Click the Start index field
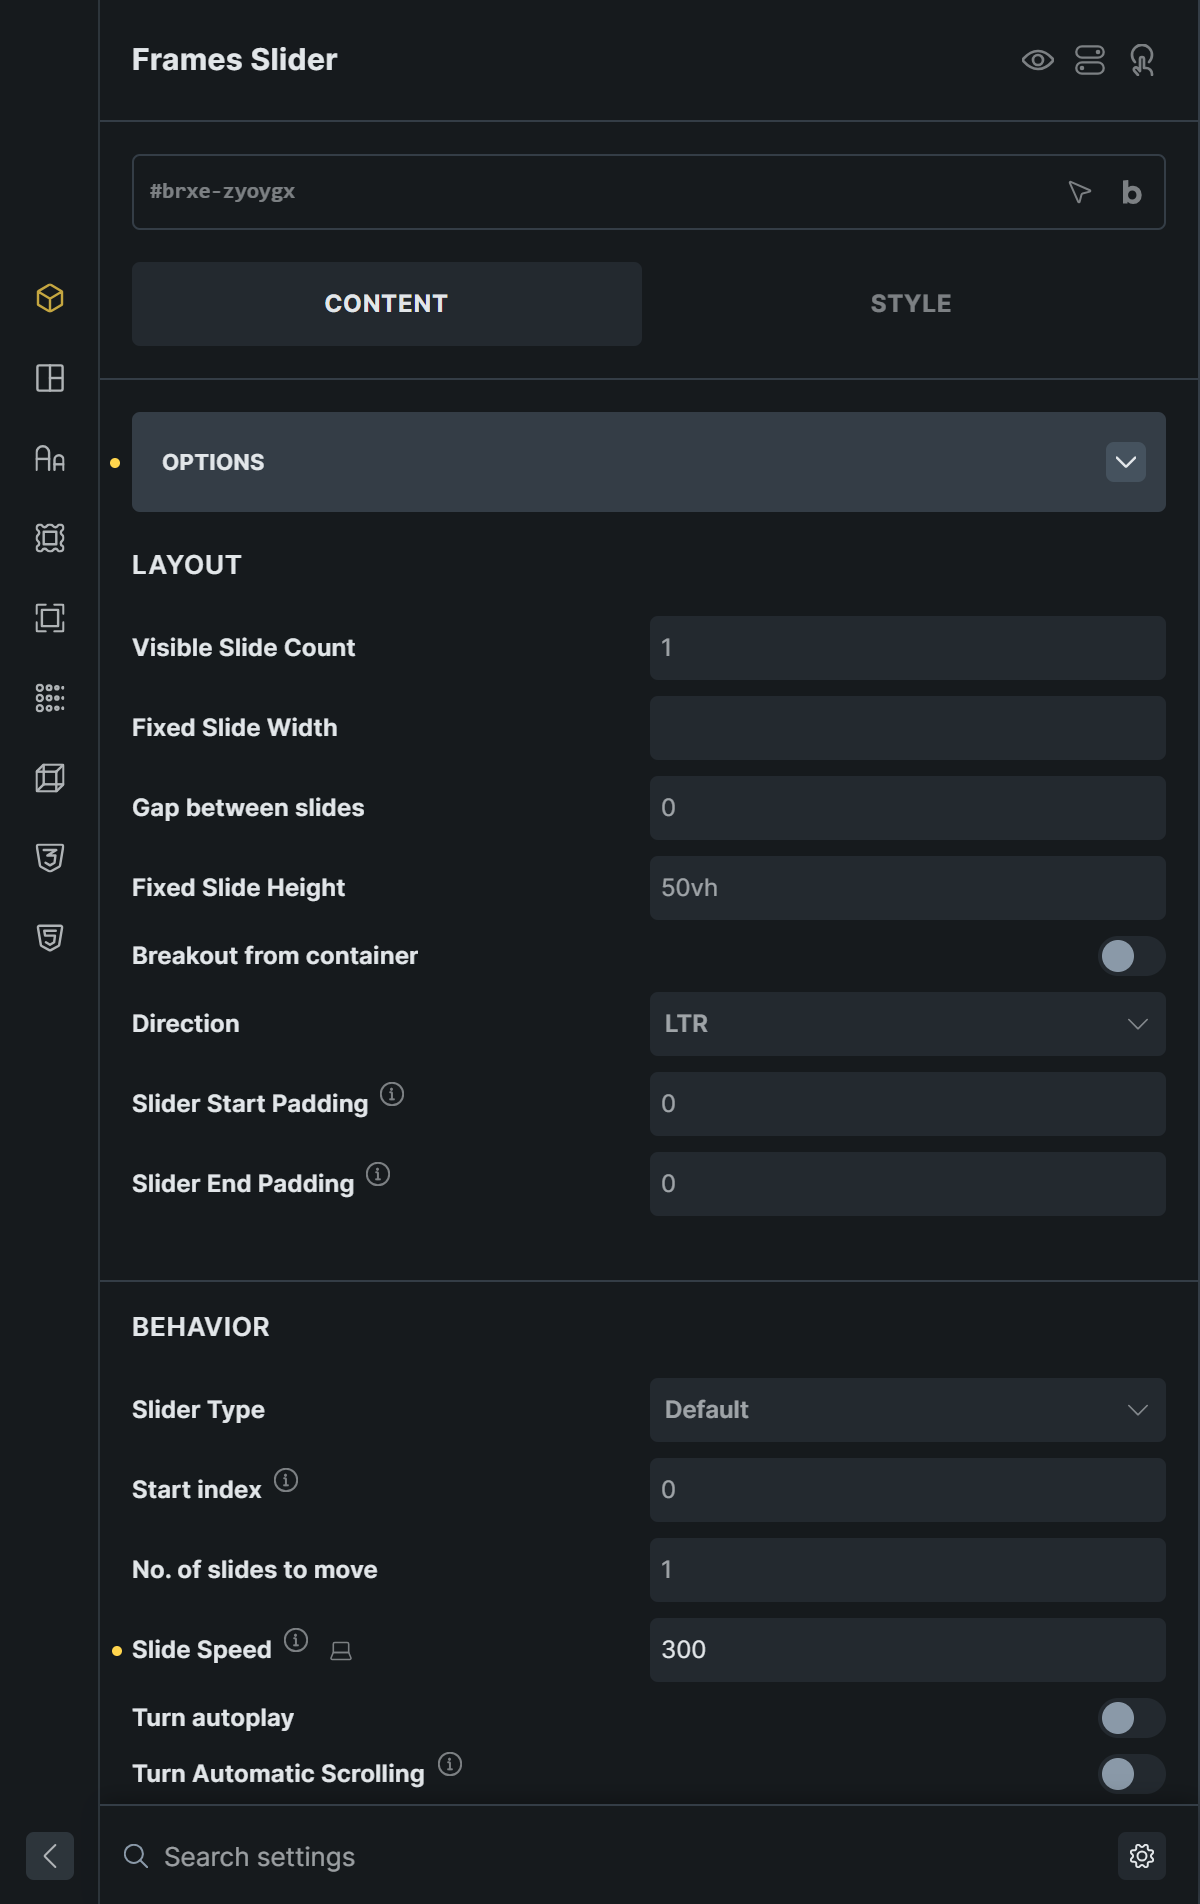The width and height of the screenshot is (1200, 1904). coord(908,1490)
